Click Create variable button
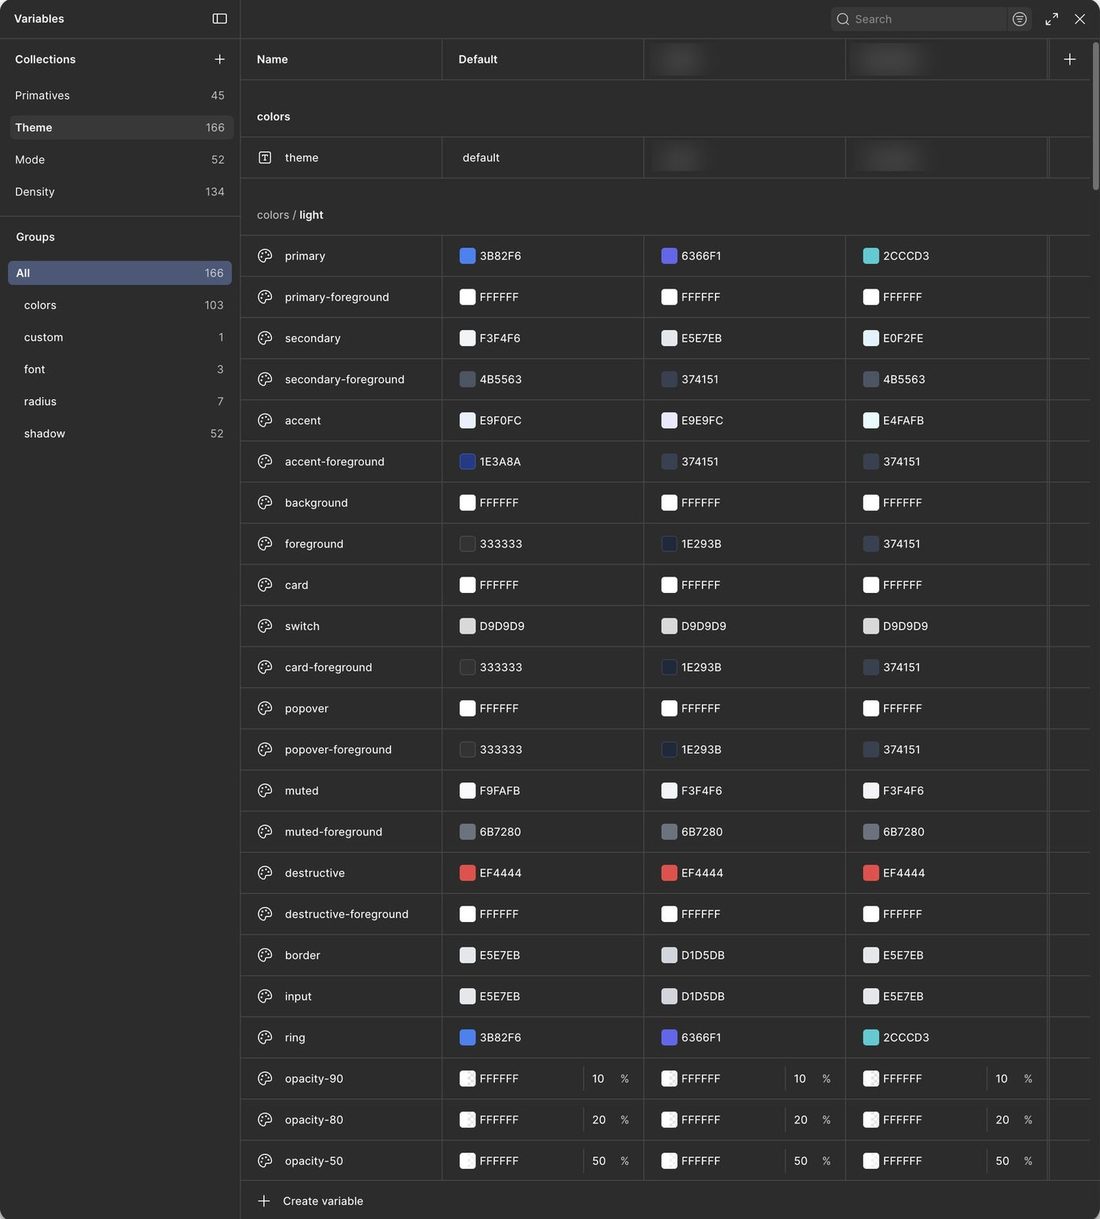 (311, 1201)
